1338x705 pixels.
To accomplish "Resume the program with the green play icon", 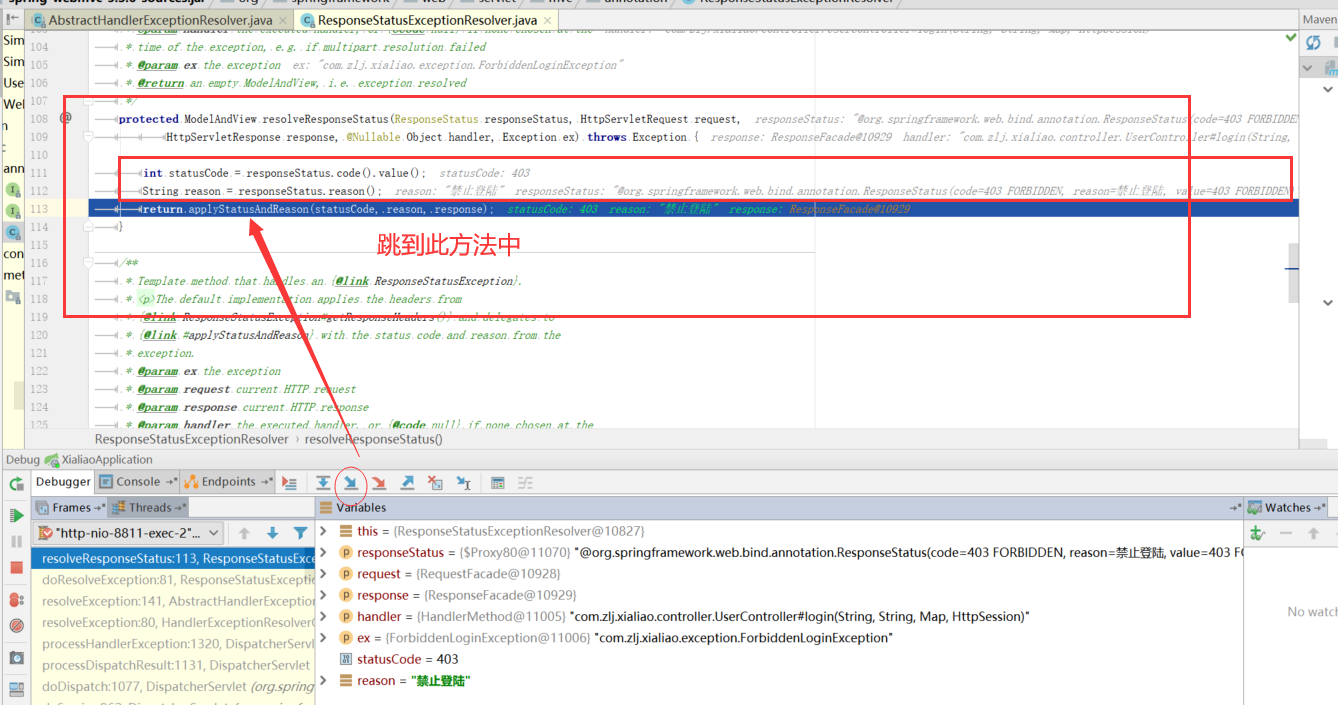I will pos(16,515).
